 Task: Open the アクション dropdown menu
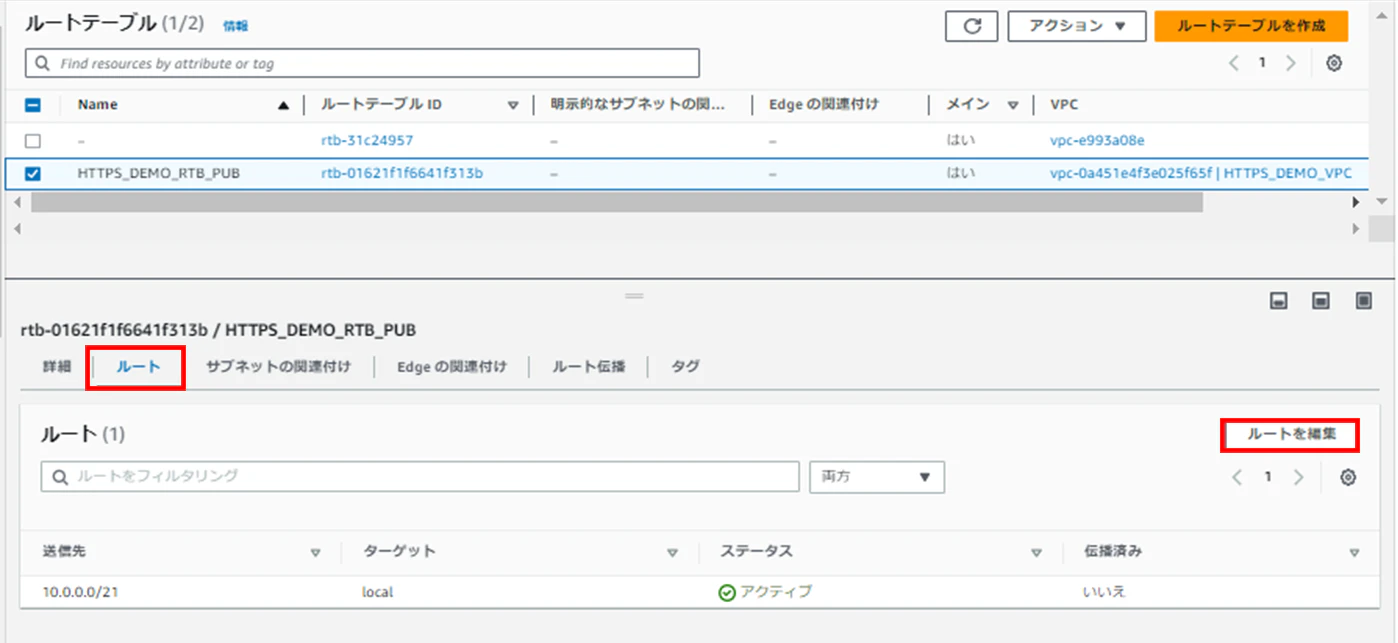[1076, 26]
